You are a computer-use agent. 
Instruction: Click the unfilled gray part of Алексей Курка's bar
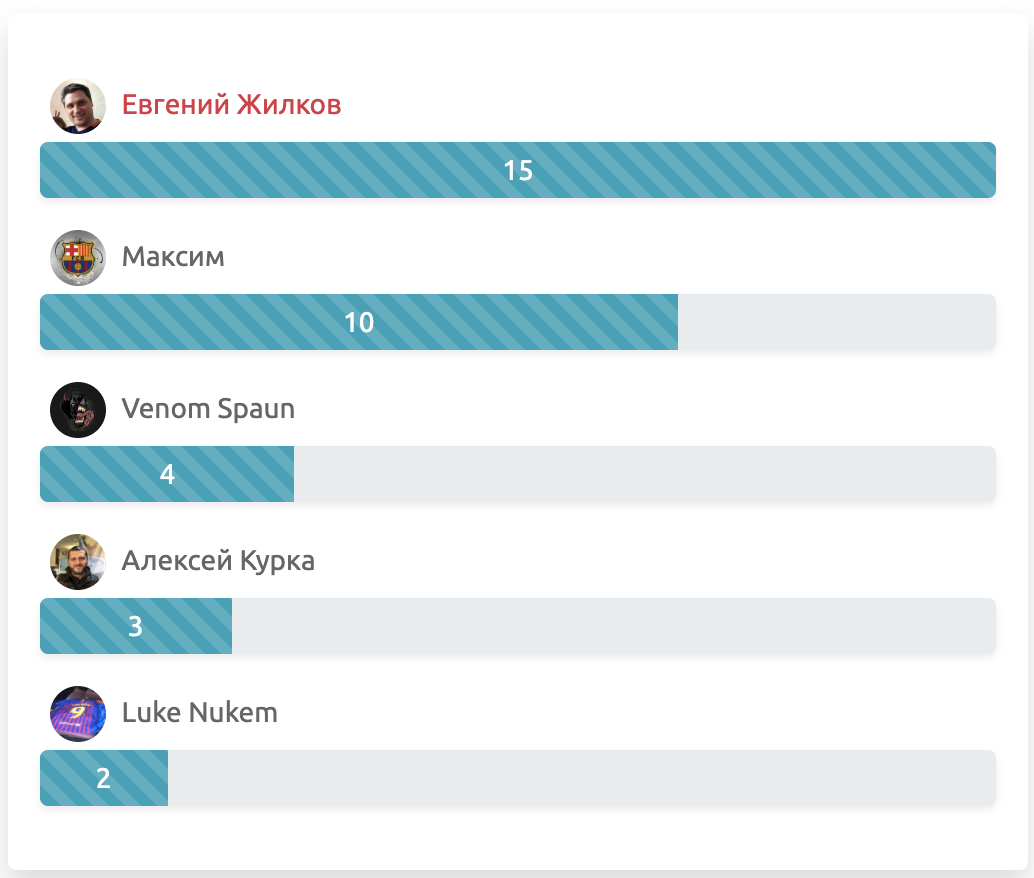pyautogui.click(x=613, y=626)
